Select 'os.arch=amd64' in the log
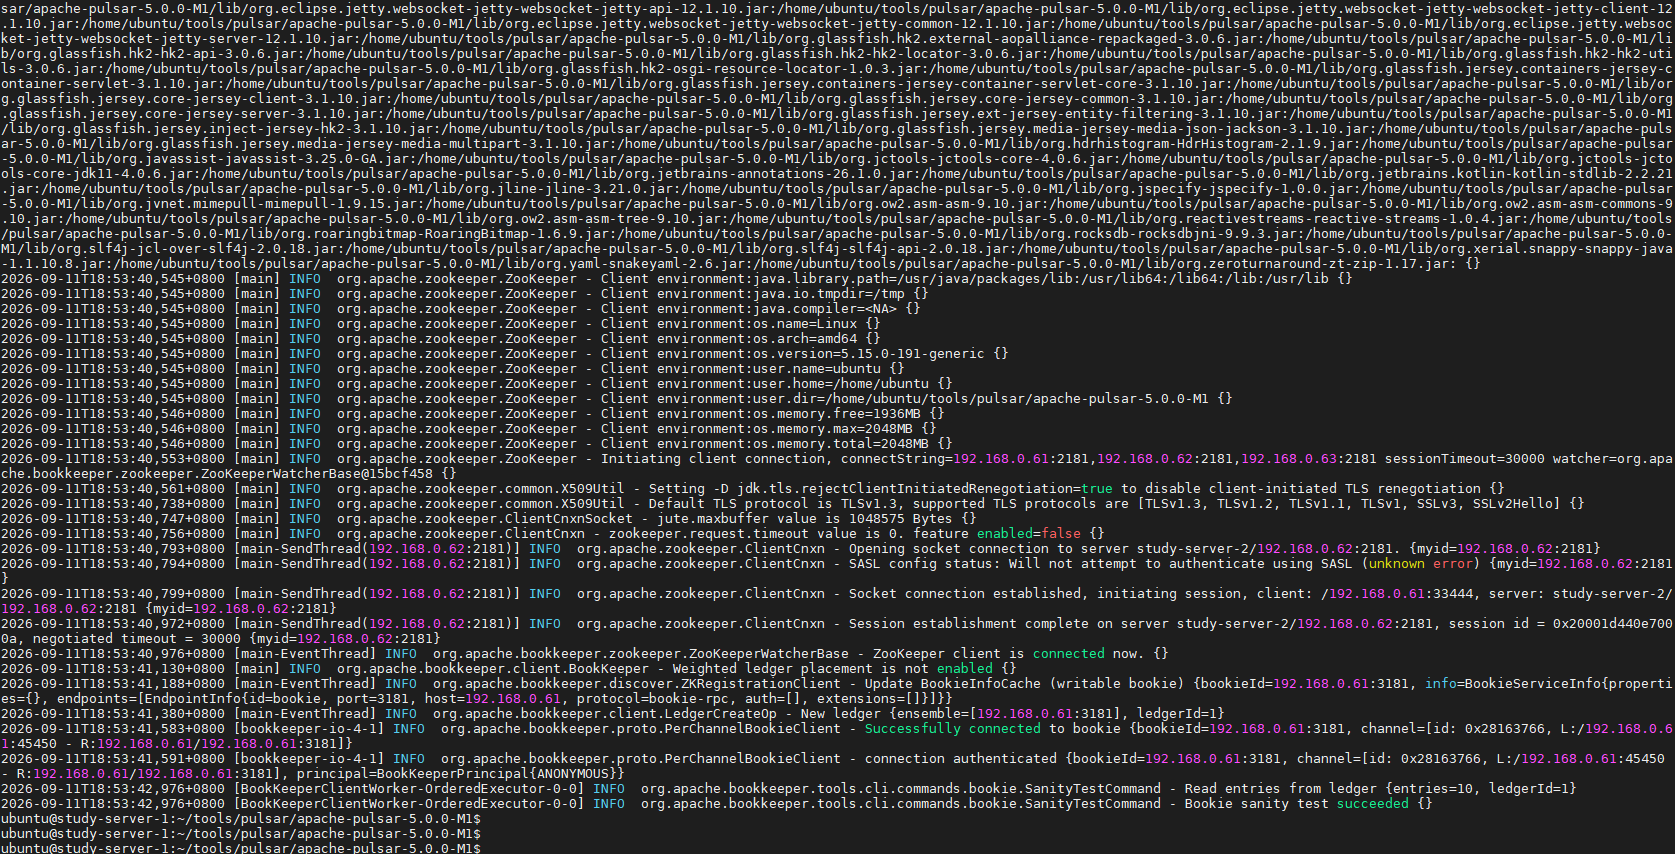 click(x=805, y=339)
